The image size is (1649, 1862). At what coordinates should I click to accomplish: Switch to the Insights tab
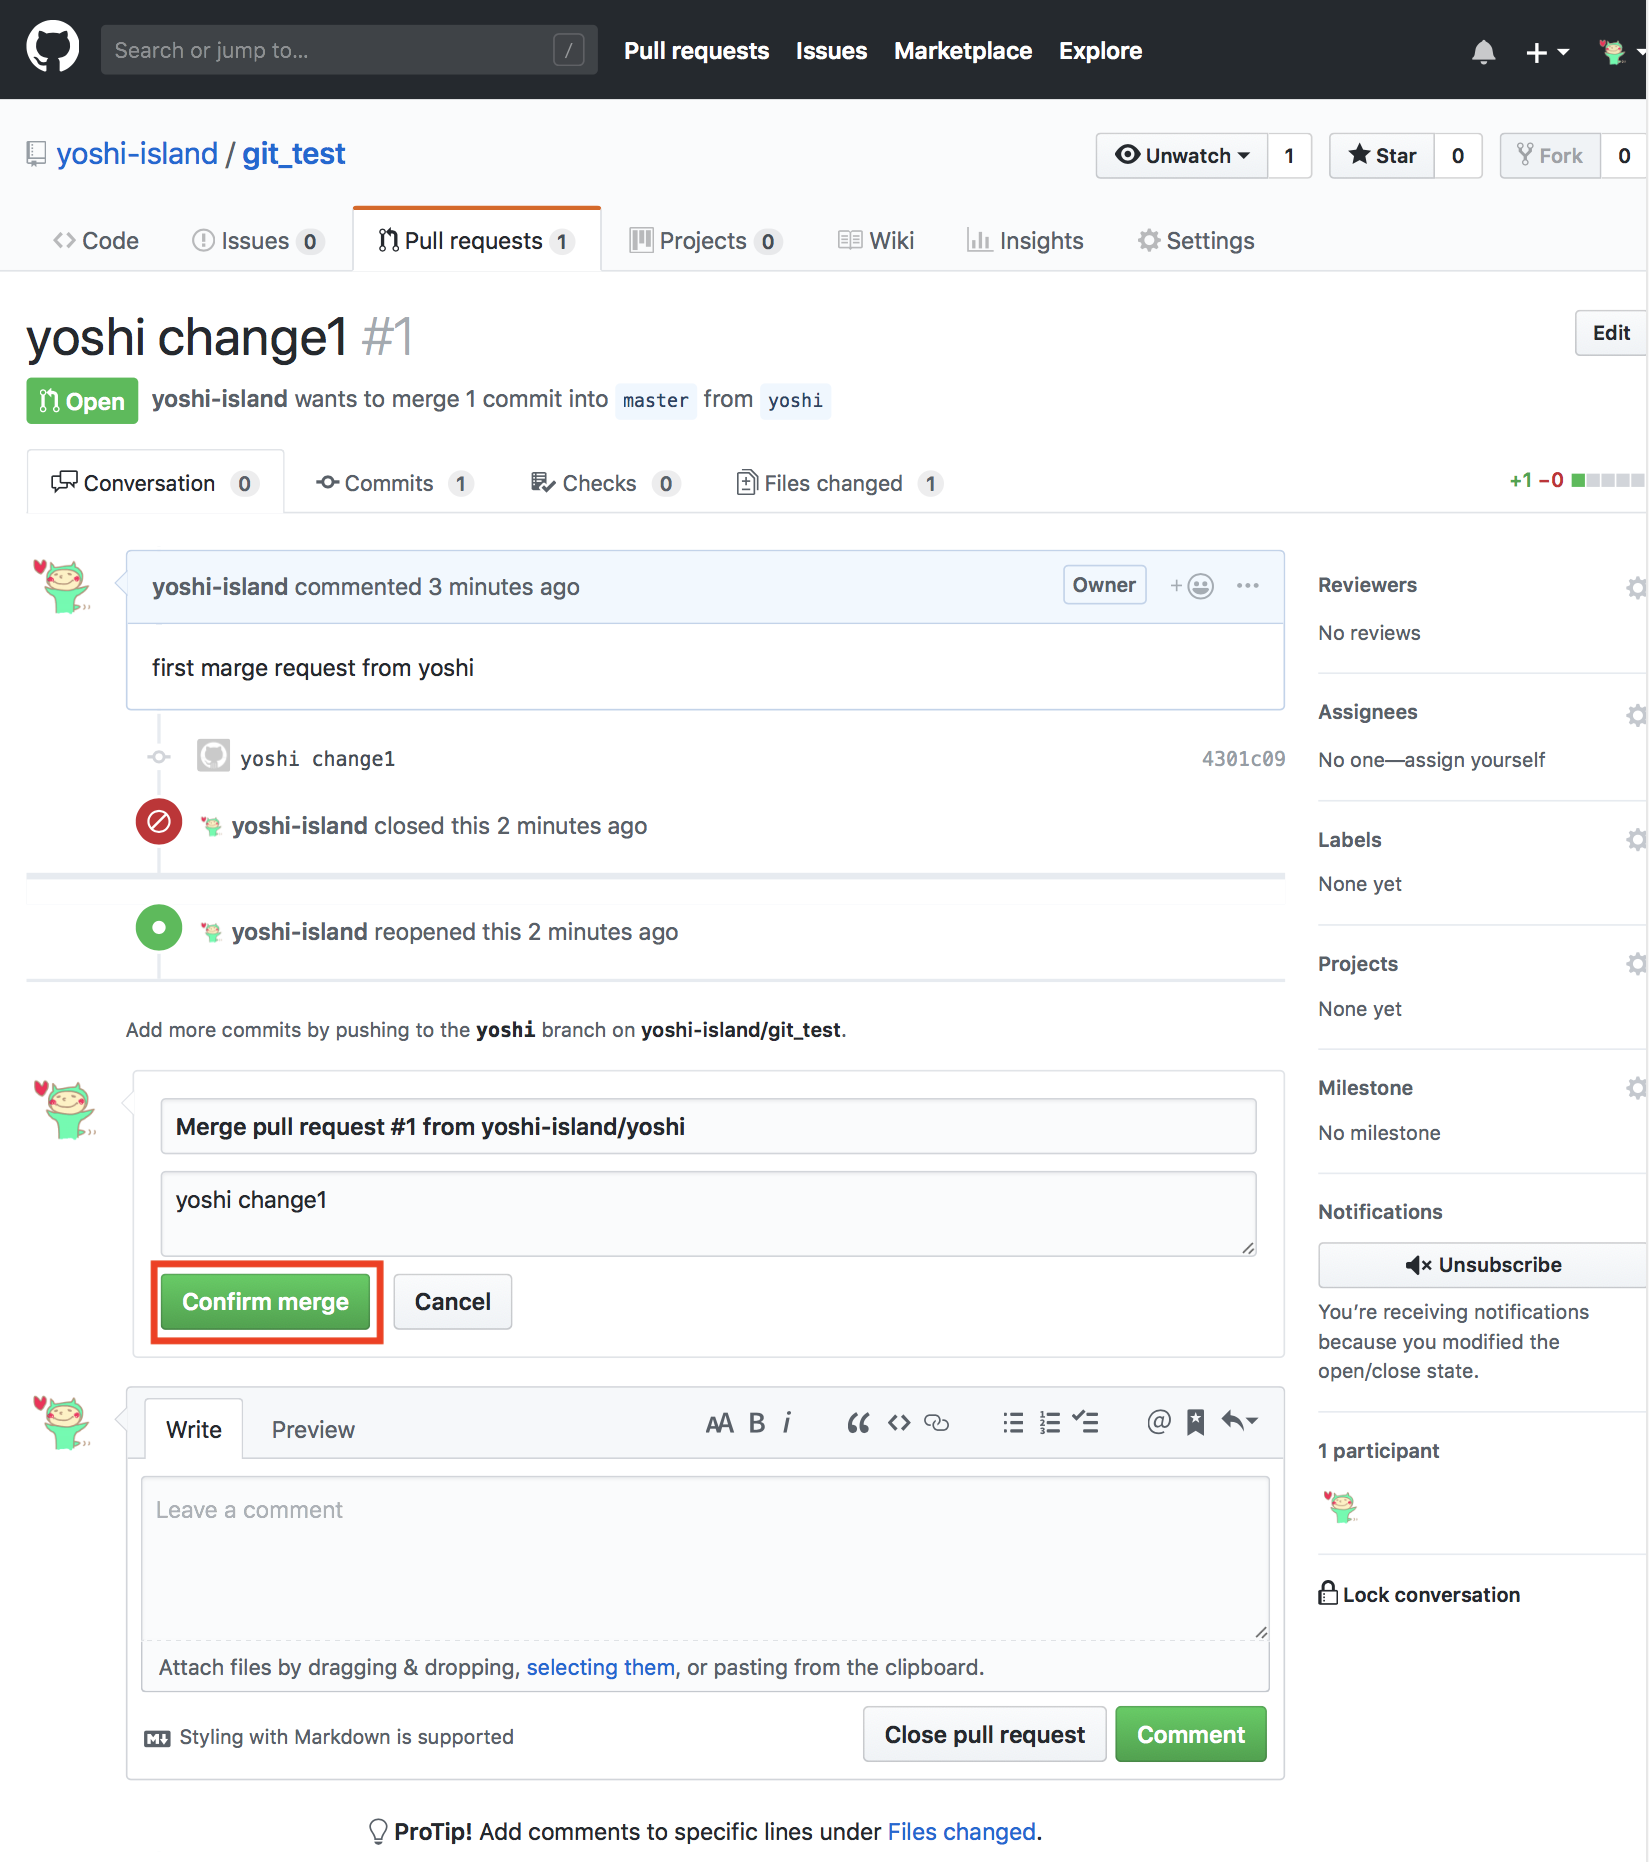click(x=1025, y=240)
